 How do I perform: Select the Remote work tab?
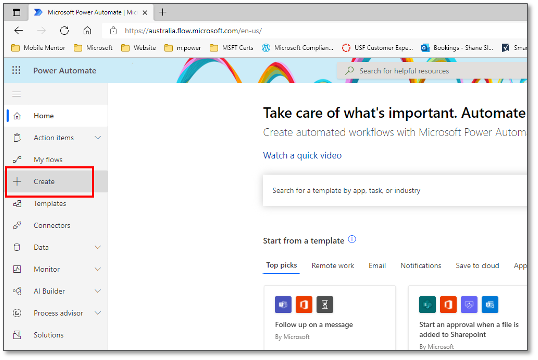click(333, 266)
